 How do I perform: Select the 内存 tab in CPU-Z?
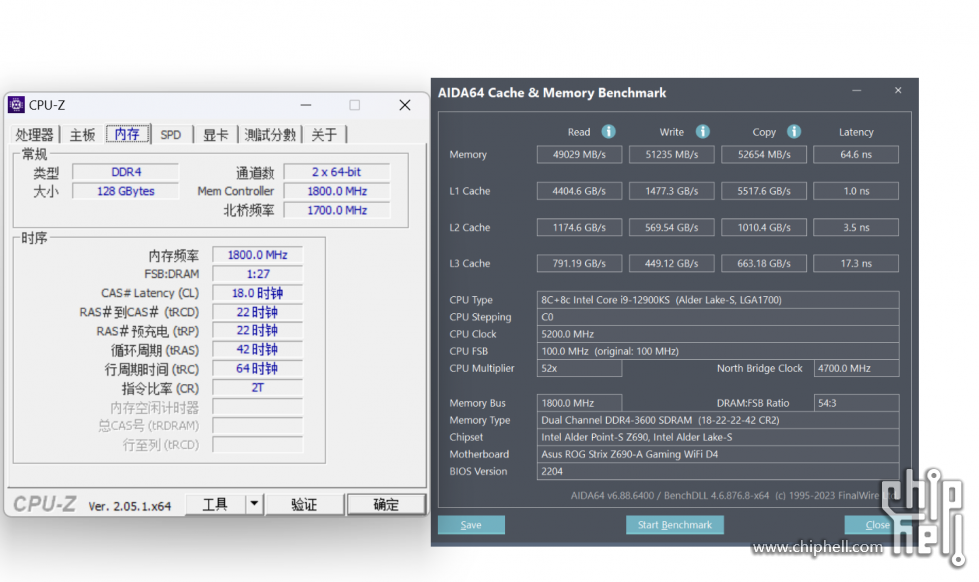[127, 134]
